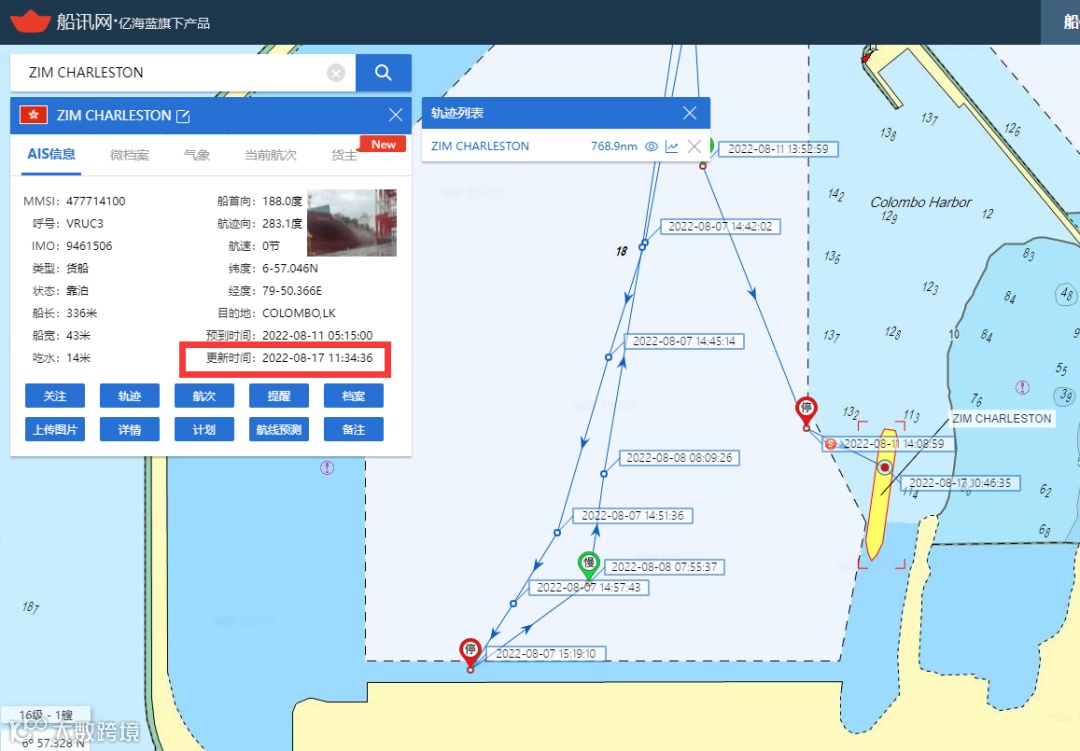The height and width of the screenshot is (751, 1080).
Task: Click the magenta warning marker left of the anchorage
Action: click(327, 469)
